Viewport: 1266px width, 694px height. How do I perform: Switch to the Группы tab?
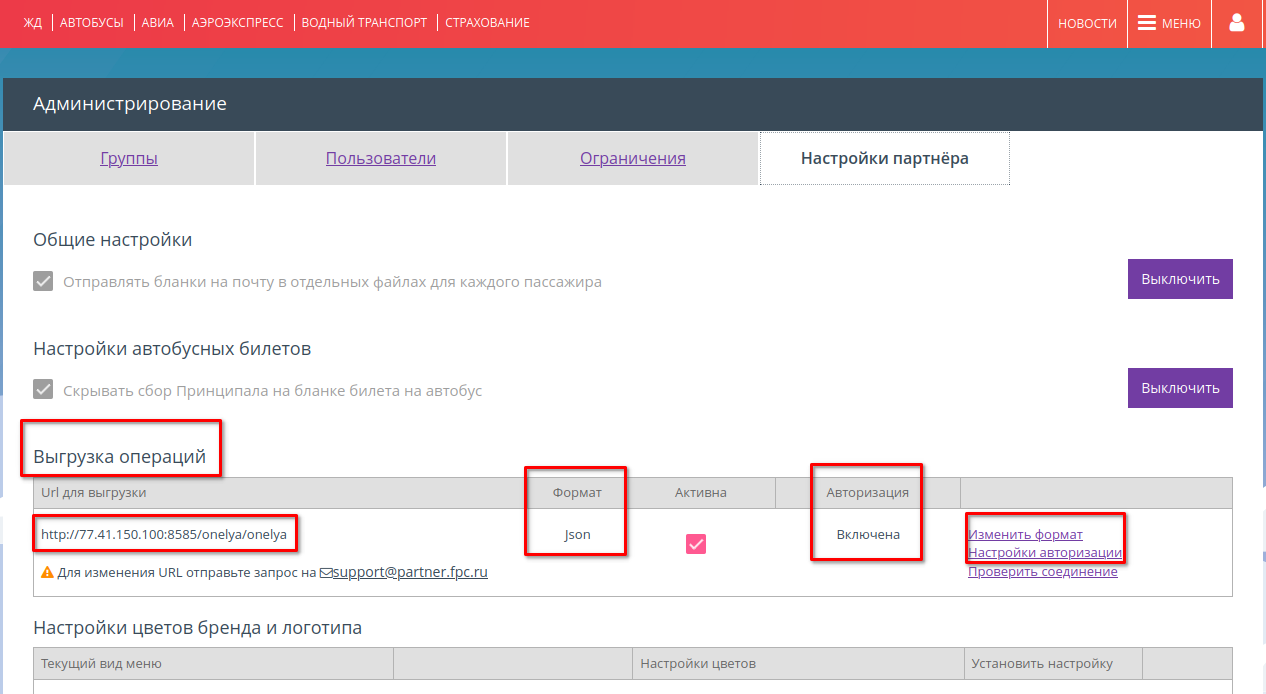coord(129,158)
